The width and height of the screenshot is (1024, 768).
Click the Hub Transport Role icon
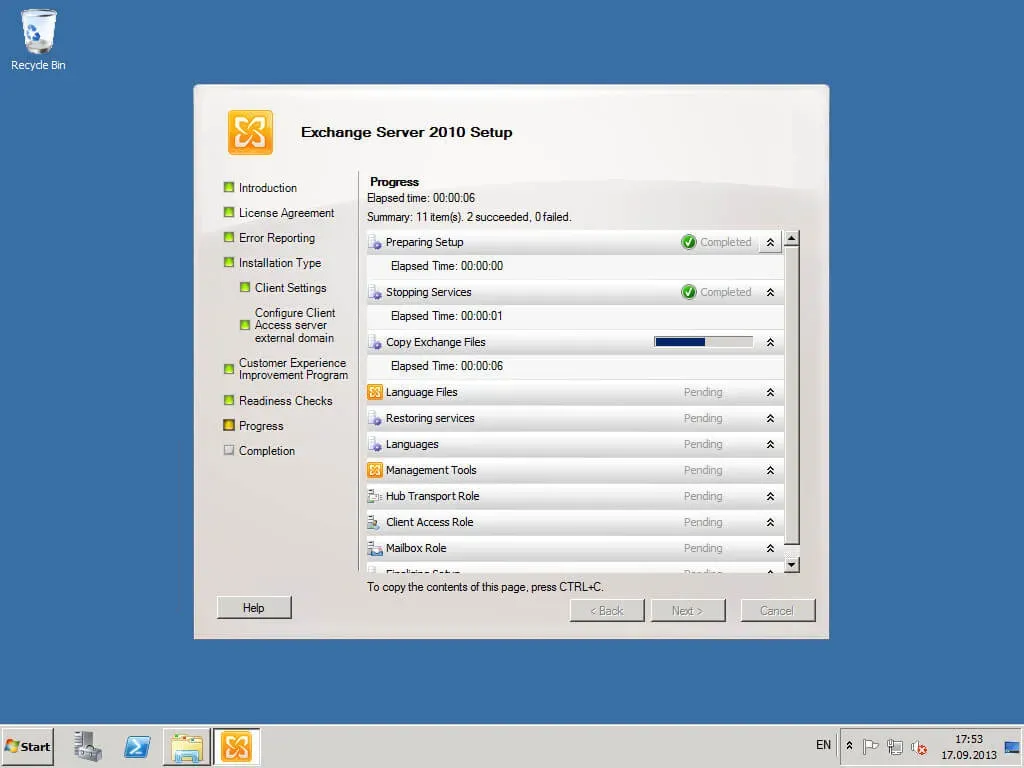click(375, 496)
